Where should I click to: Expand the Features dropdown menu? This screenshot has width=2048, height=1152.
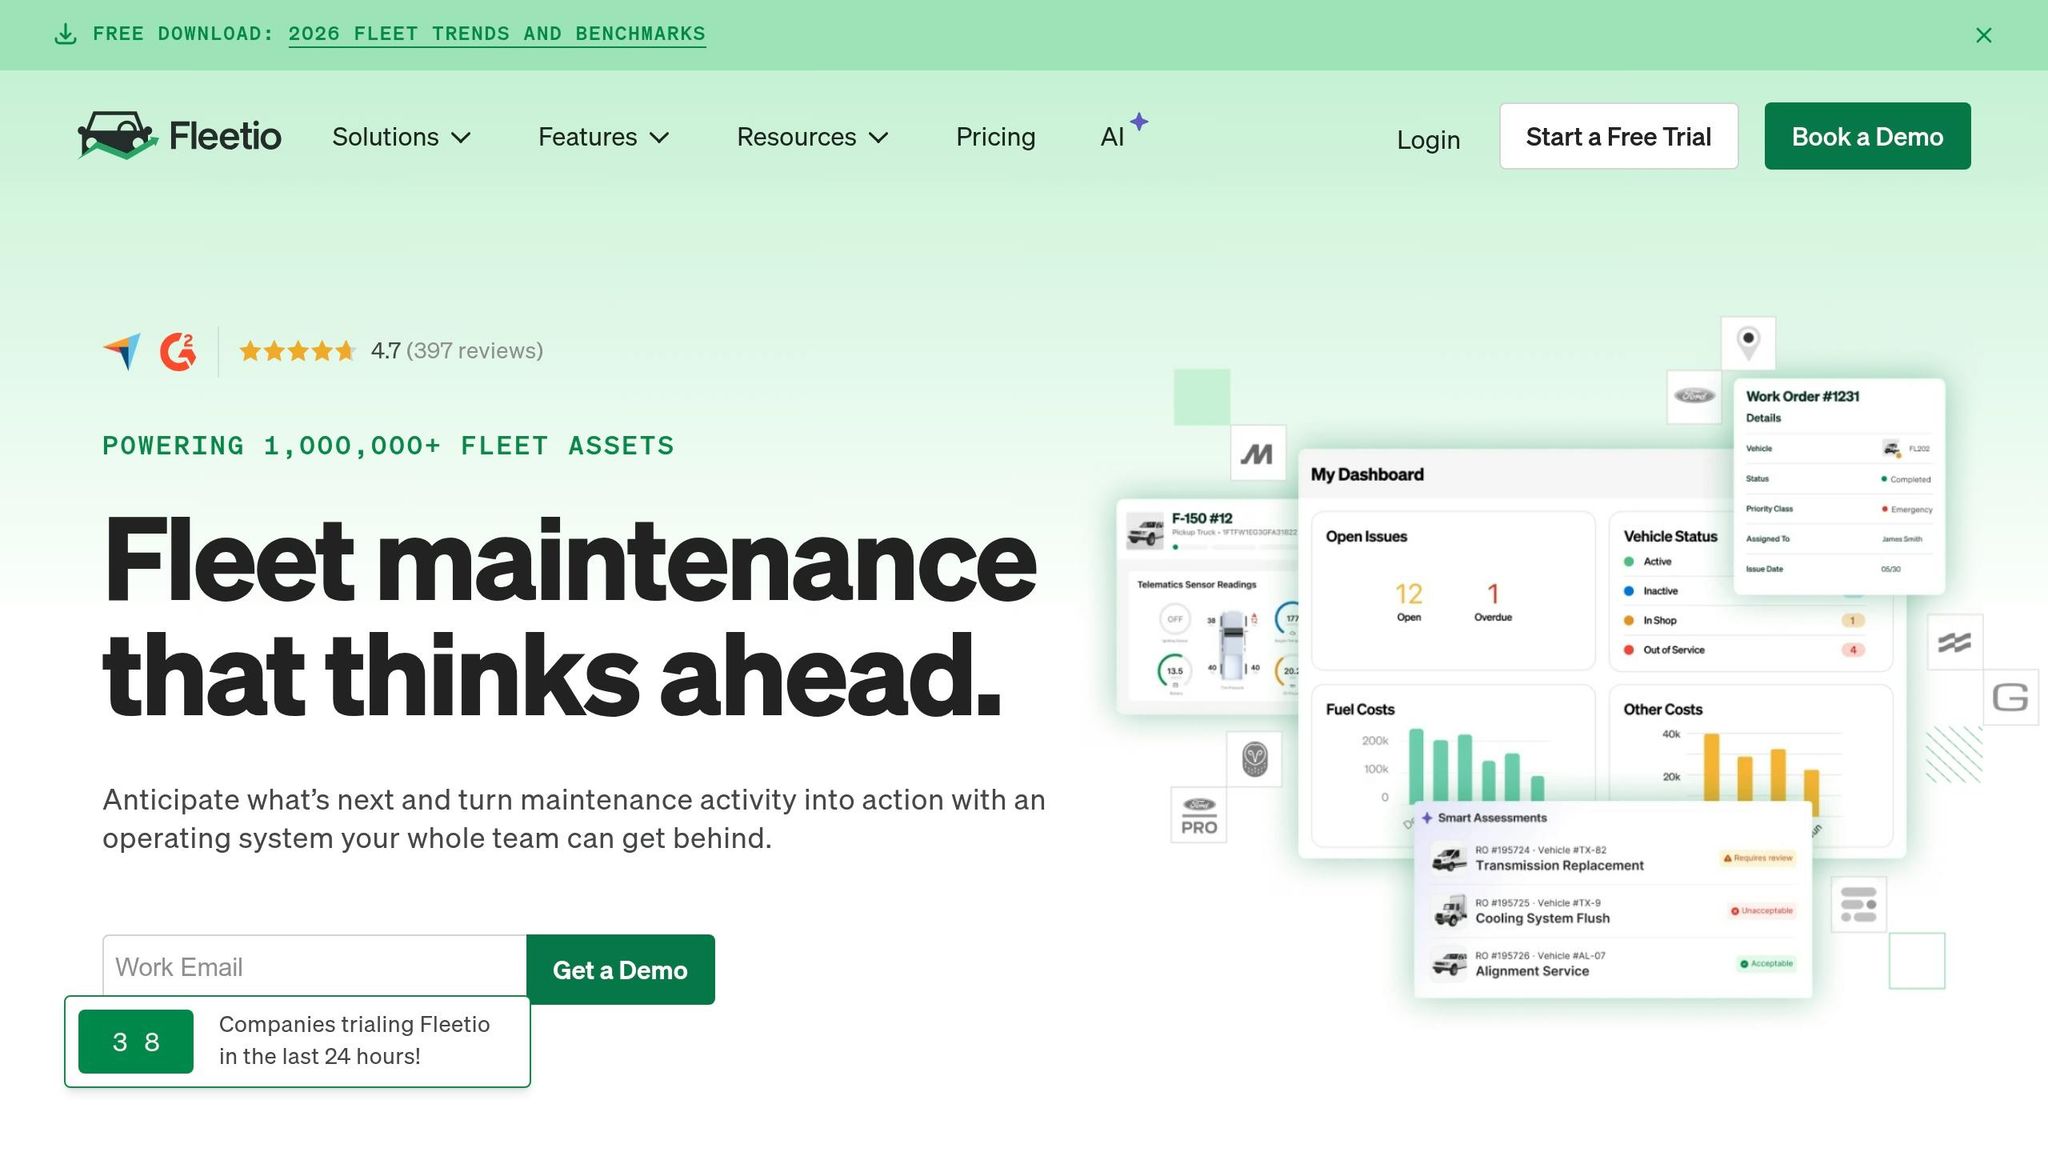point(603,137)
